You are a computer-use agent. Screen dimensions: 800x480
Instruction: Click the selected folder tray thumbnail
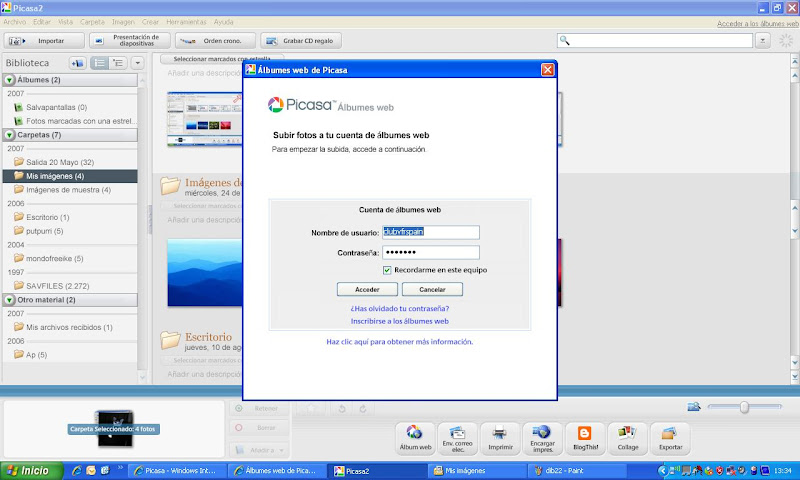[115, 429]
